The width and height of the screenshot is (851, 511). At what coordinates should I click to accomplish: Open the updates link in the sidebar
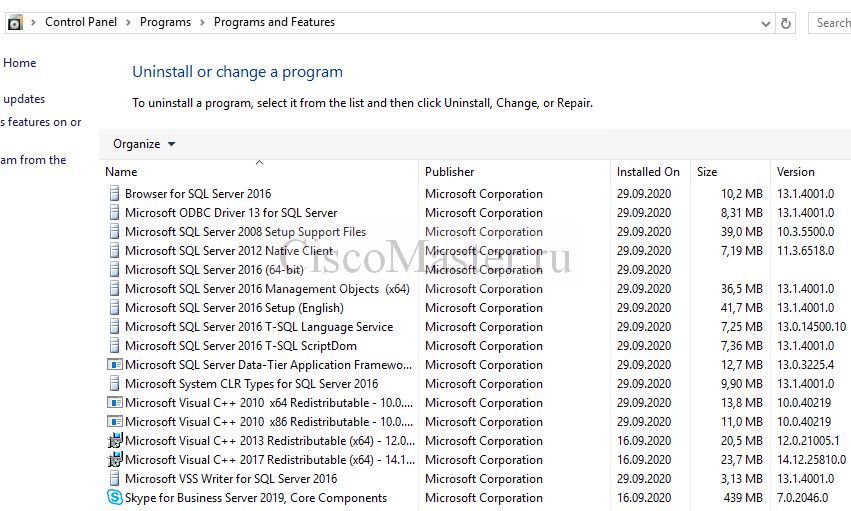[24, 99]
